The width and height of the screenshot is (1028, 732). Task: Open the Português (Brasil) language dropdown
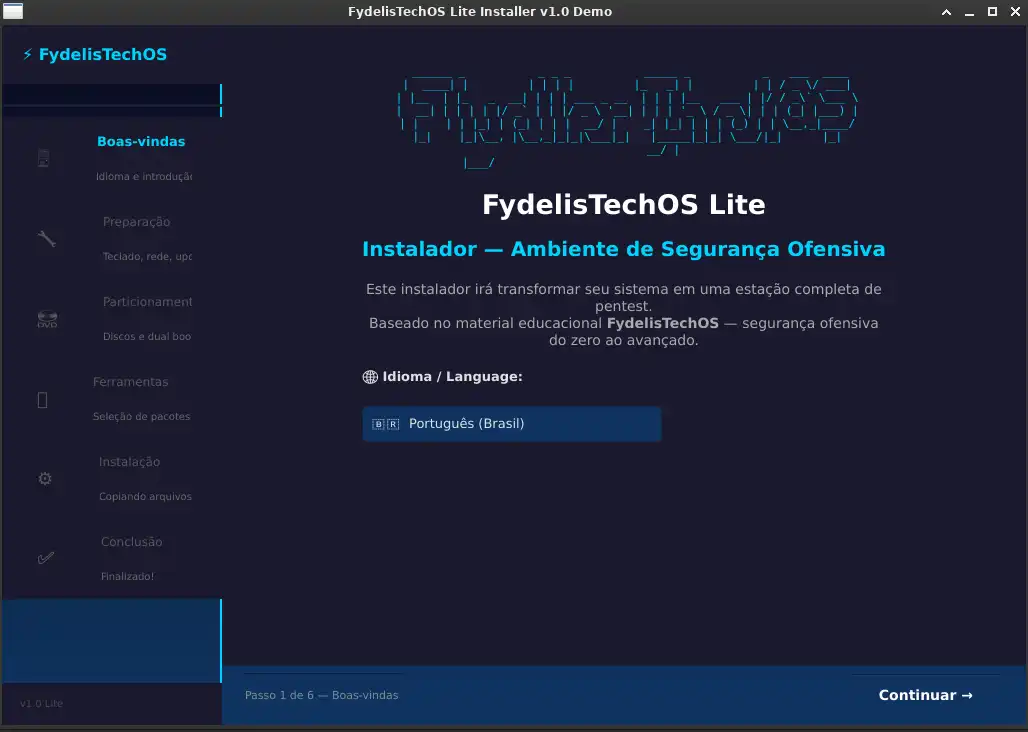511,423
